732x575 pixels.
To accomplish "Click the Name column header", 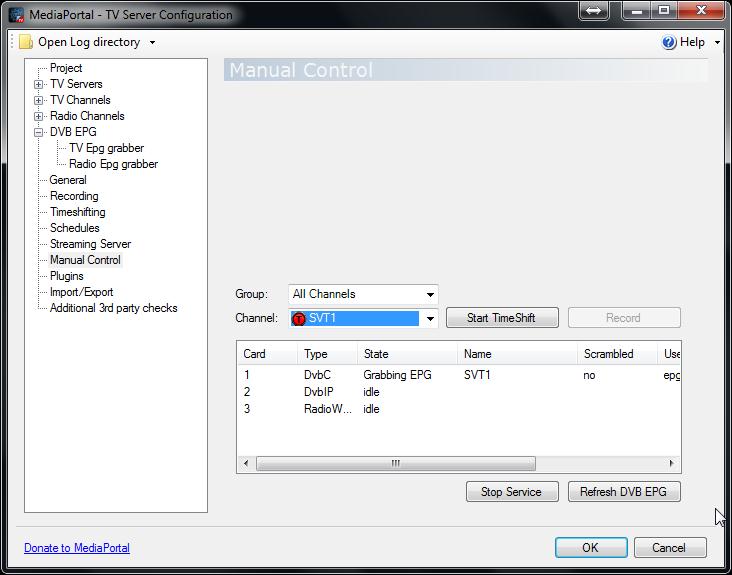I will click(x=517, y=354).
